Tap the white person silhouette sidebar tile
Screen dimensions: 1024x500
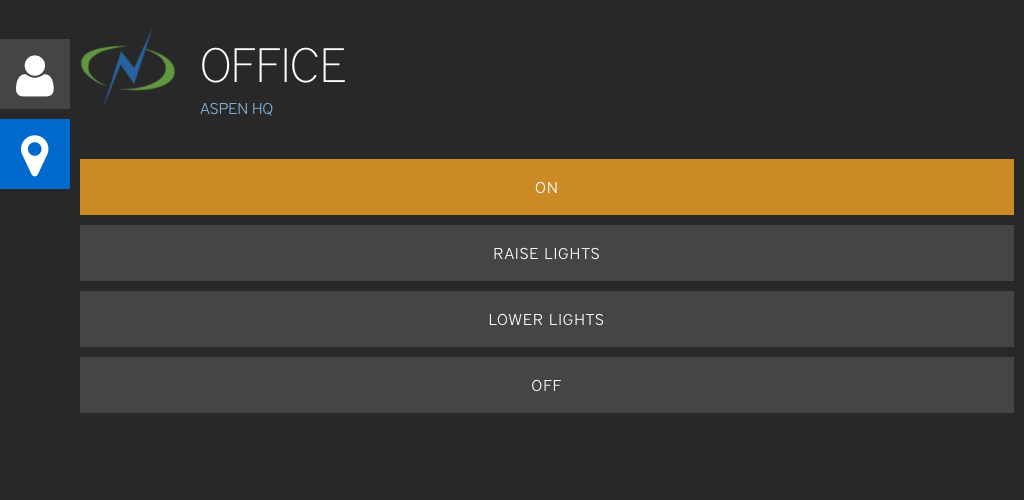click(35, 74)
